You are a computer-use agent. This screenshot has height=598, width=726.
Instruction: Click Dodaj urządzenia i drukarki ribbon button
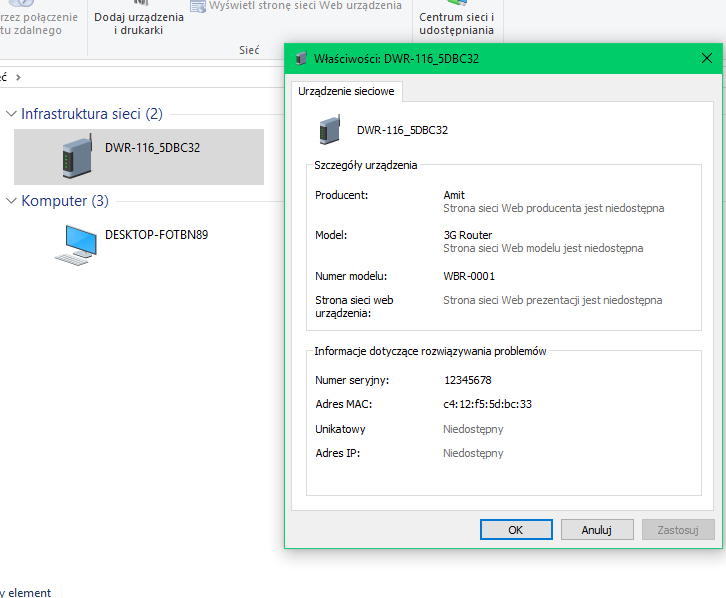pos(139,23)
